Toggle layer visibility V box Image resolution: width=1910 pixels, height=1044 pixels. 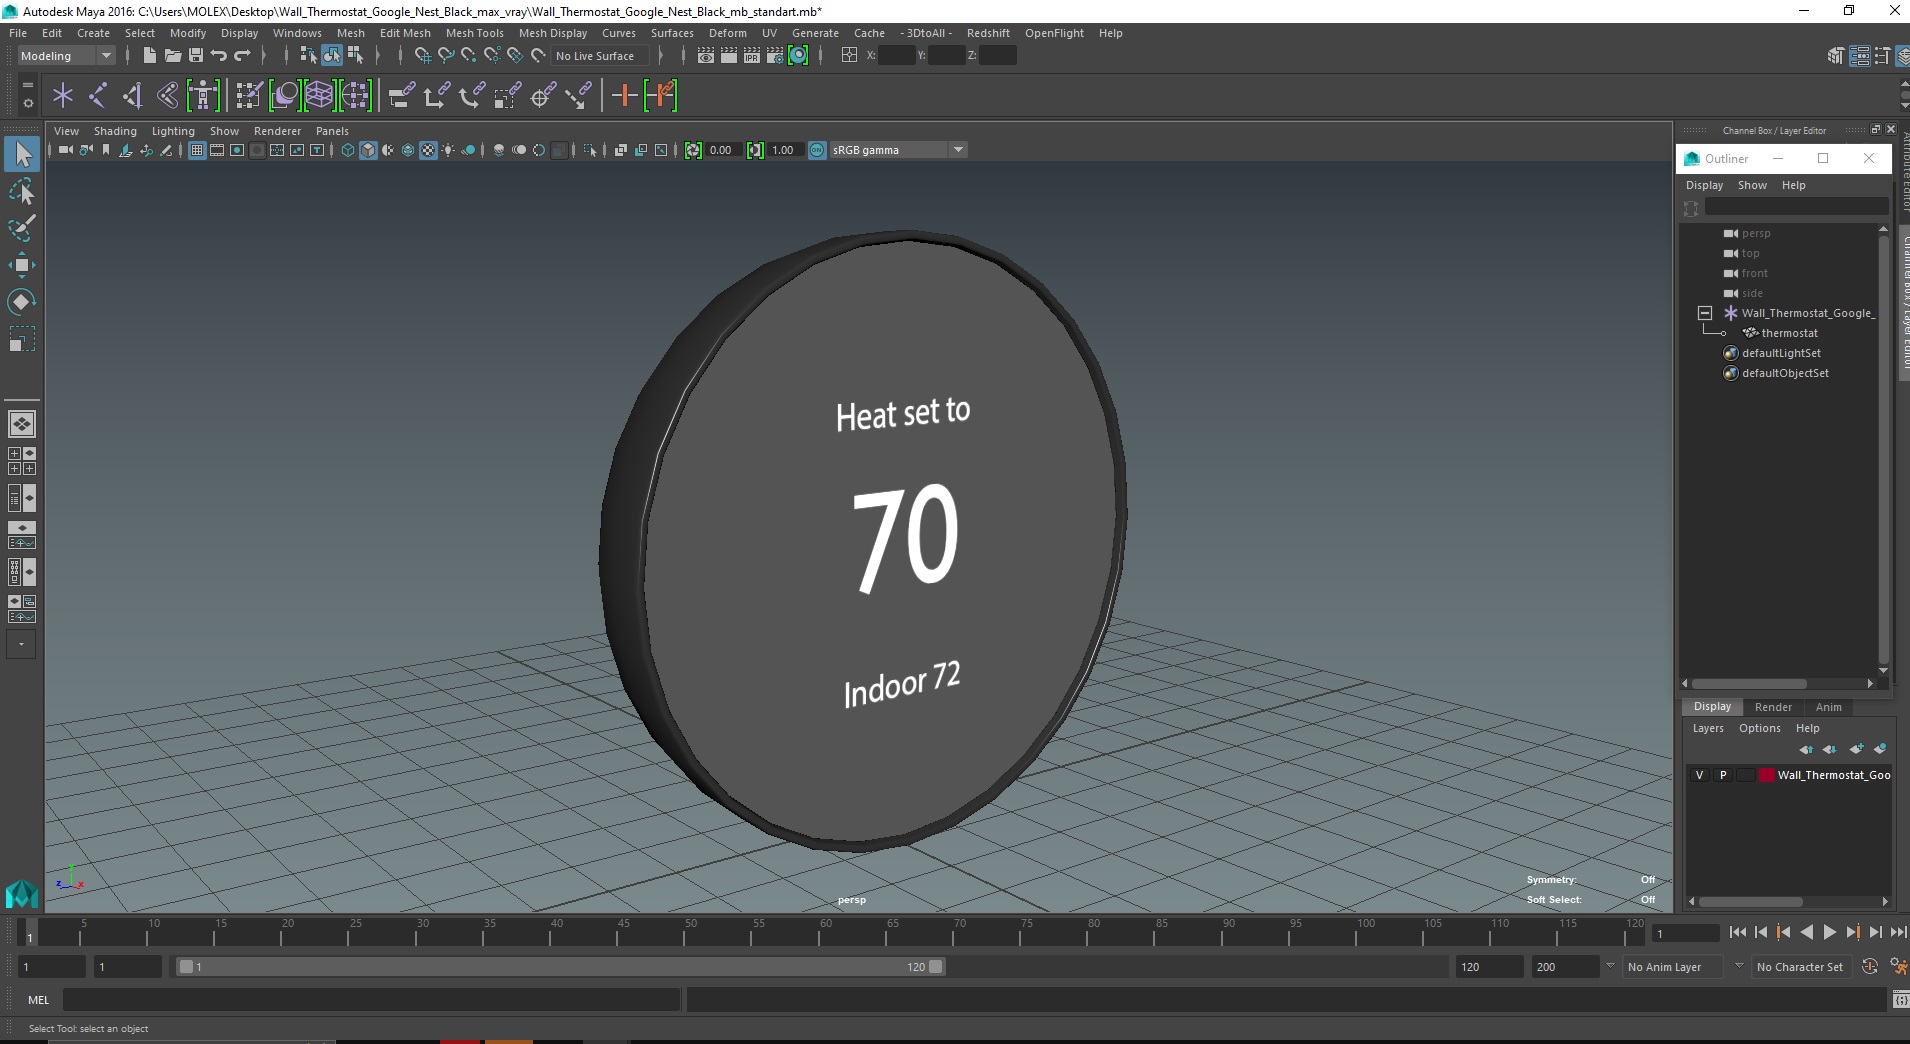coord(1699,775)
